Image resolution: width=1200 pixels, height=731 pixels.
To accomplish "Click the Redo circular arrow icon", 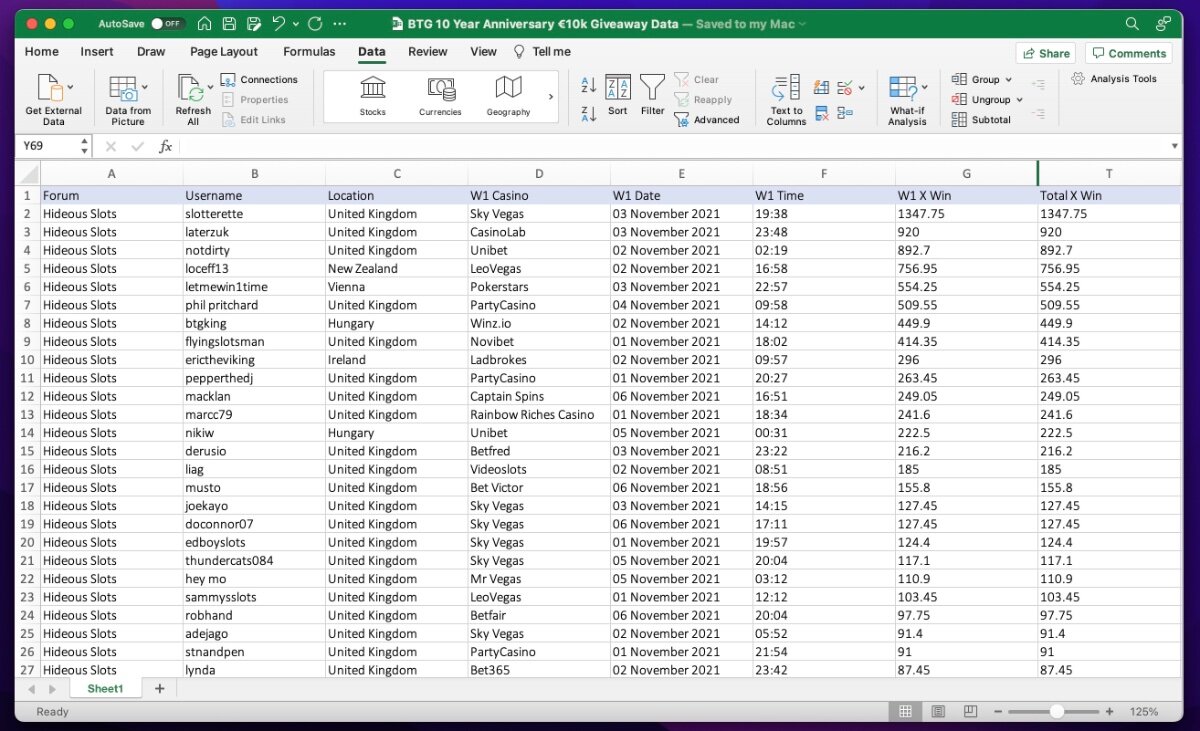I will [315, 23].
